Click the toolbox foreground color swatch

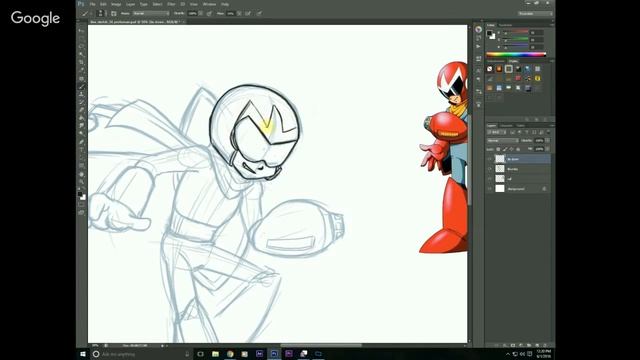(80, 195)
